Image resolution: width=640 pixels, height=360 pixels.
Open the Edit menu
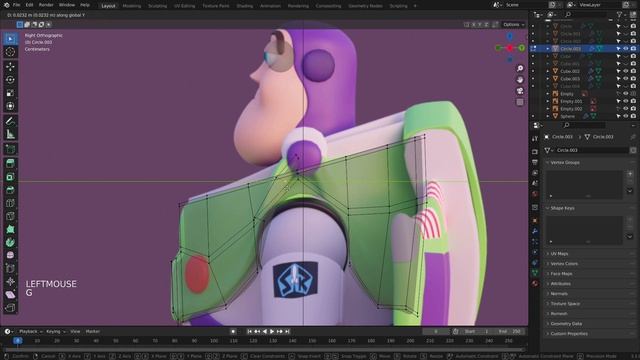pyautogui.click(x=29, y=5)
